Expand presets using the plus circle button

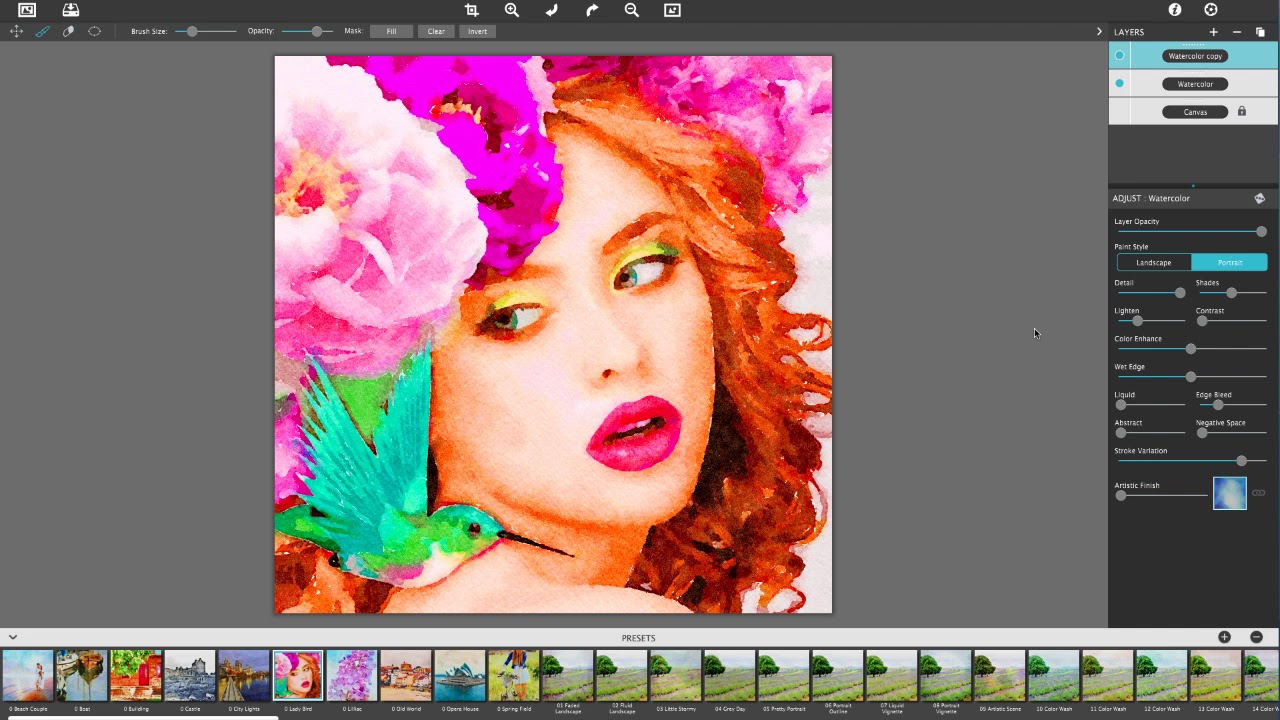click(x=1224, y=637)
